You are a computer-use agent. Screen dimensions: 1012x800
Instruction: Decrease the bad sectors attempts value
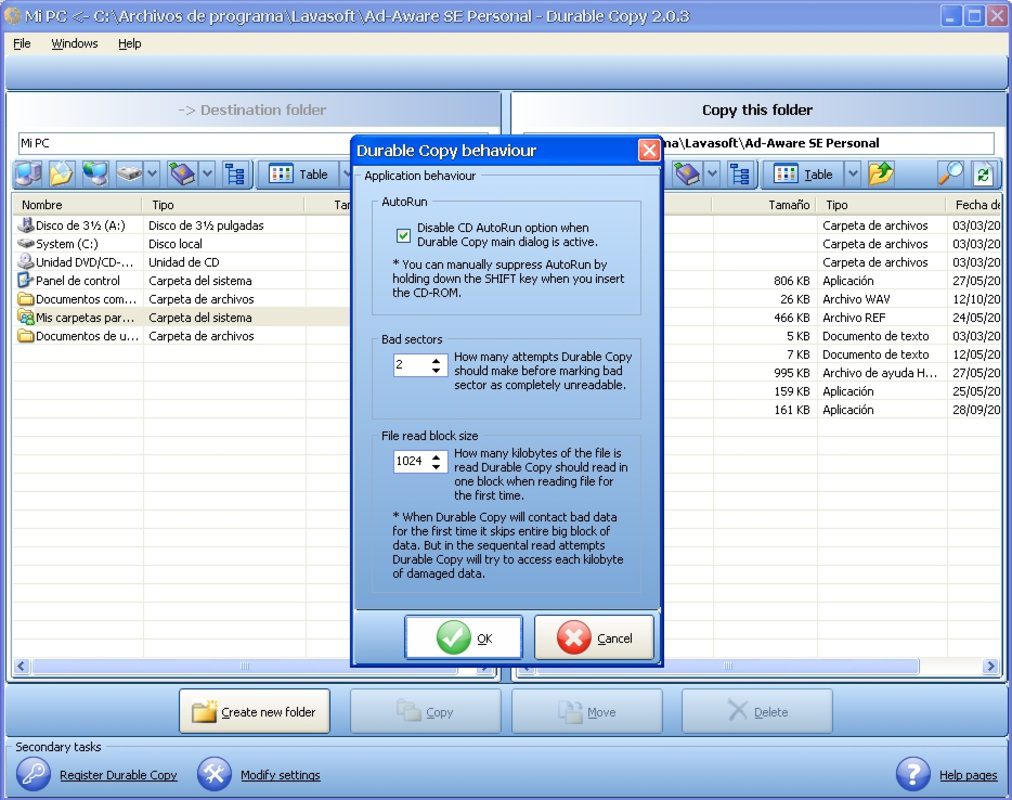(436, 370)
